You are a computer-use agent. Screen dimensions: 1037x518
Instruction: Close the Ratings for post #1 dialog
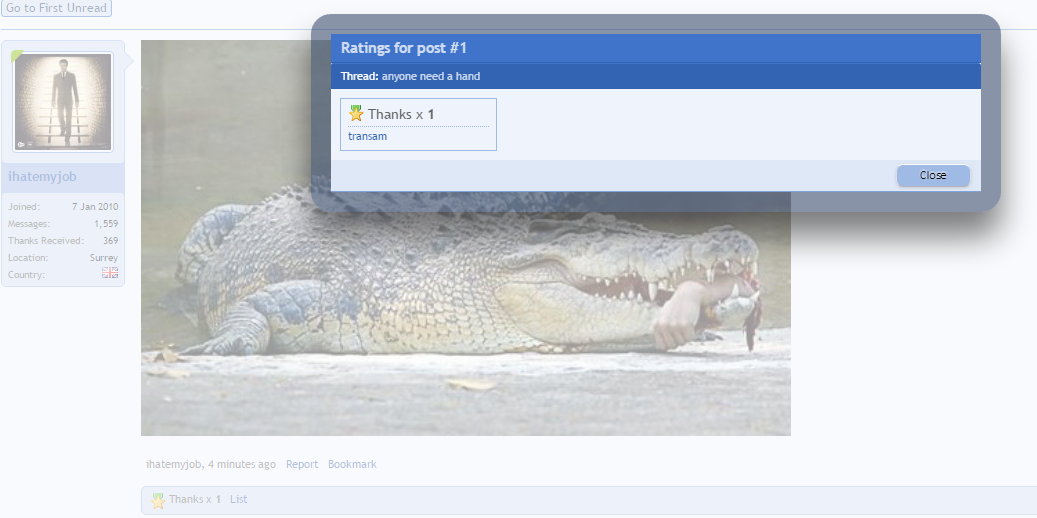pyautogui.click(x=932, y=175)
